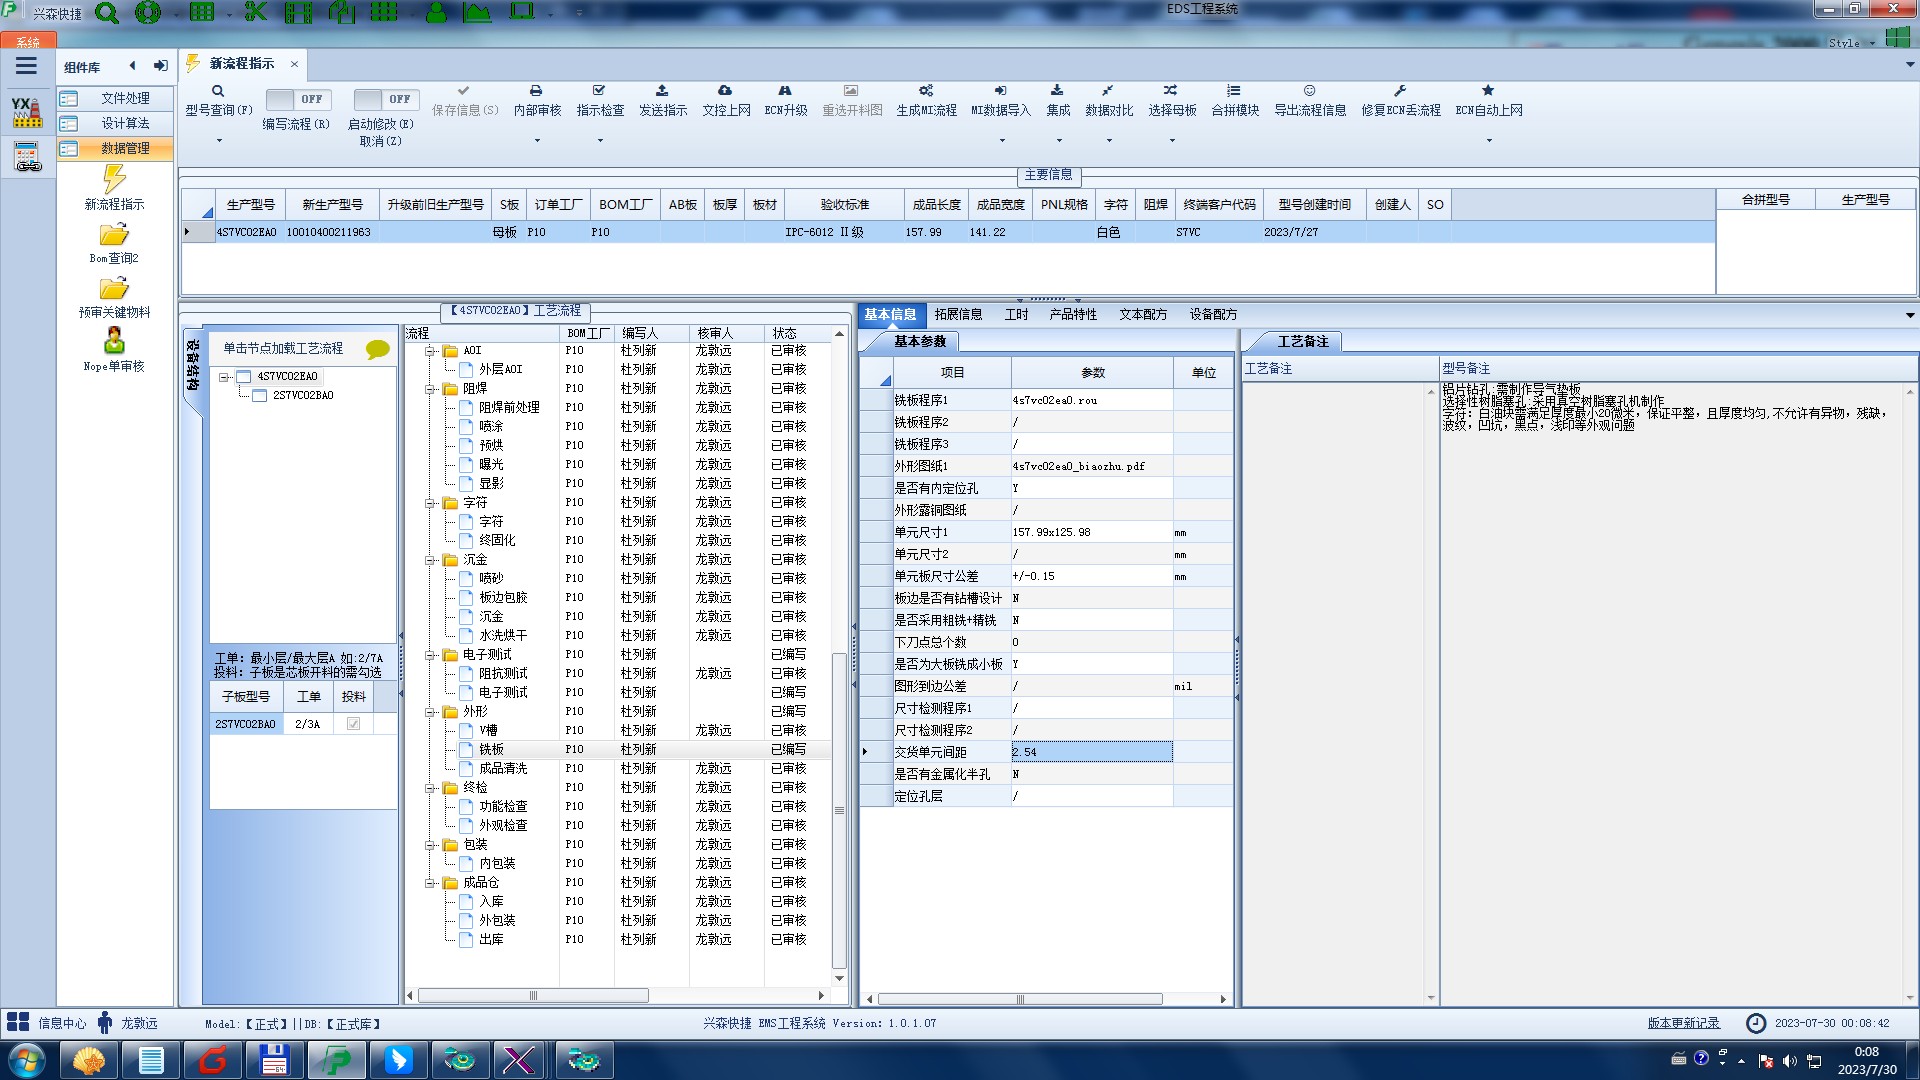Click the 发送指示 toolbar icon
The width and height of the screenshot is (1920, 1080).
pos(662,91)
